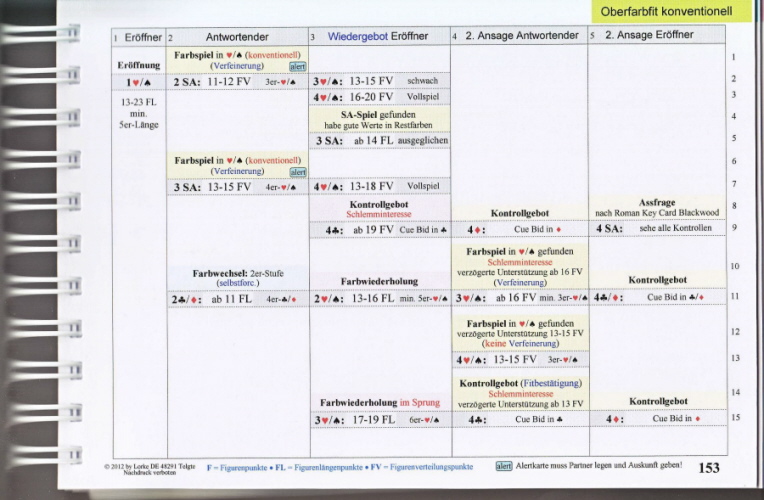This screenshot has height=500, width=764.
Task: Click 'verzögerte Unterstützung ab 13 FV' text
Action: click(x=520, y=404)
